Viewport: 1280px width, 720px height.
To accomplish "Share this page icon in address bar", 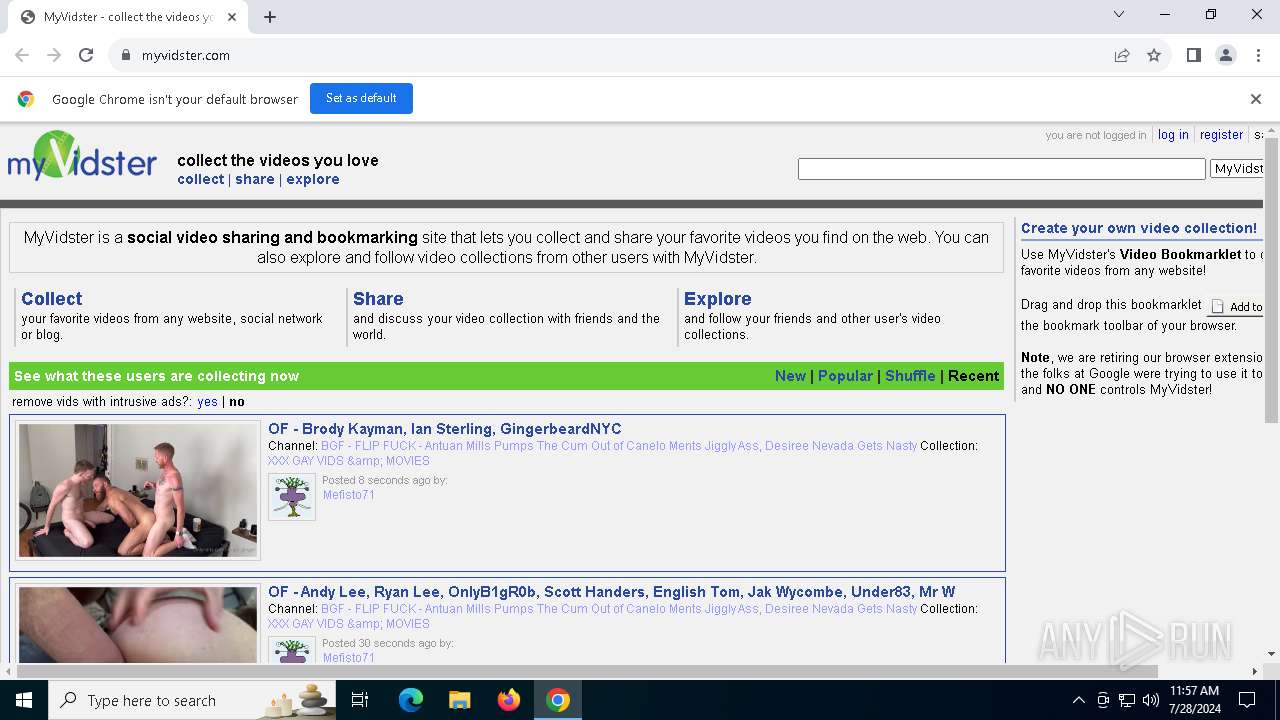I will coord(1122,55).
